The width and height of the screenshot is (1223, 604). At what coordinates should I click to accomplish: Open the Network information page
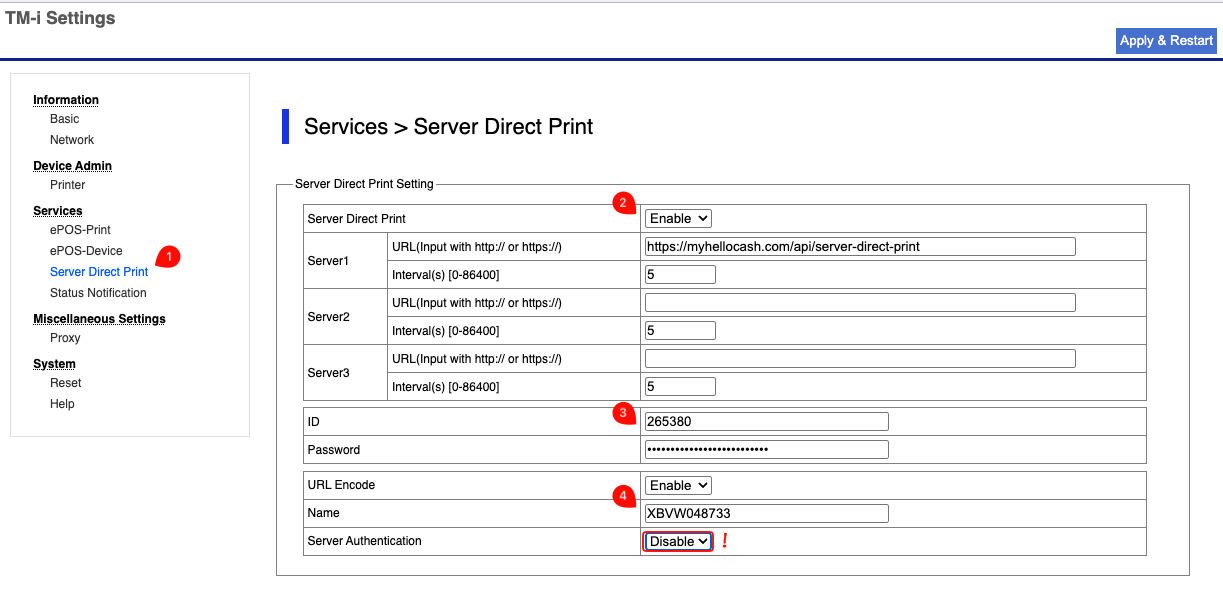click(72, 140)
